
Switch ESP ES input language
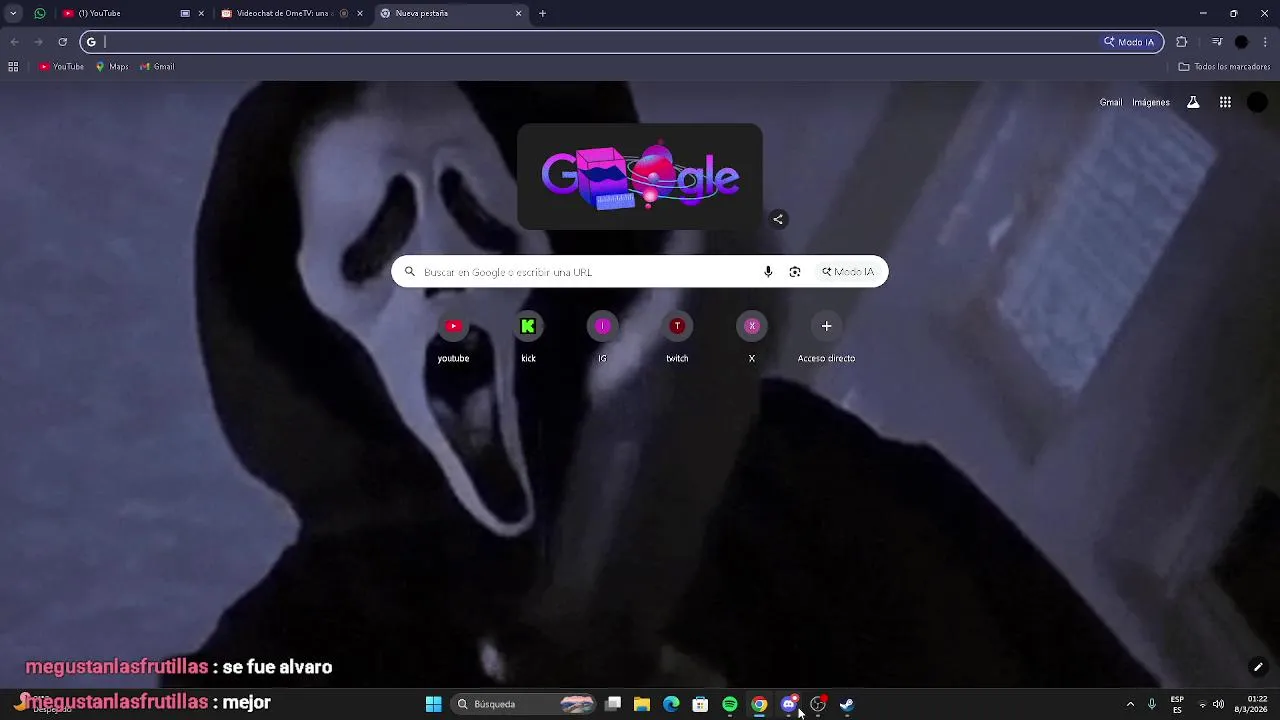coord(1177,704)
